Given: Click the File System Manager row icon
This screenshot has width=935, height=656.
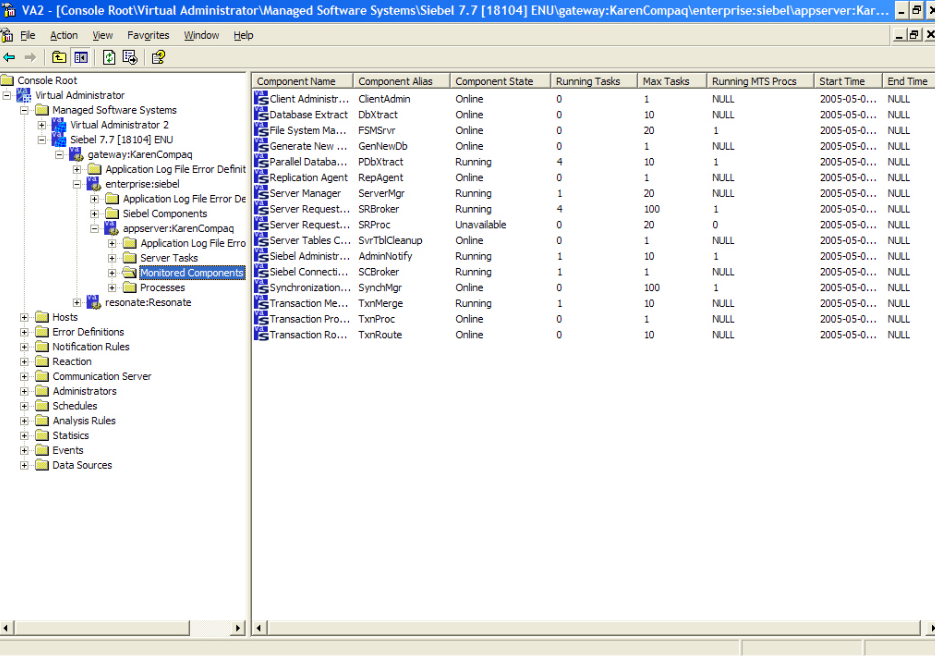Looking at the screenshot, I should pos(261,130).
